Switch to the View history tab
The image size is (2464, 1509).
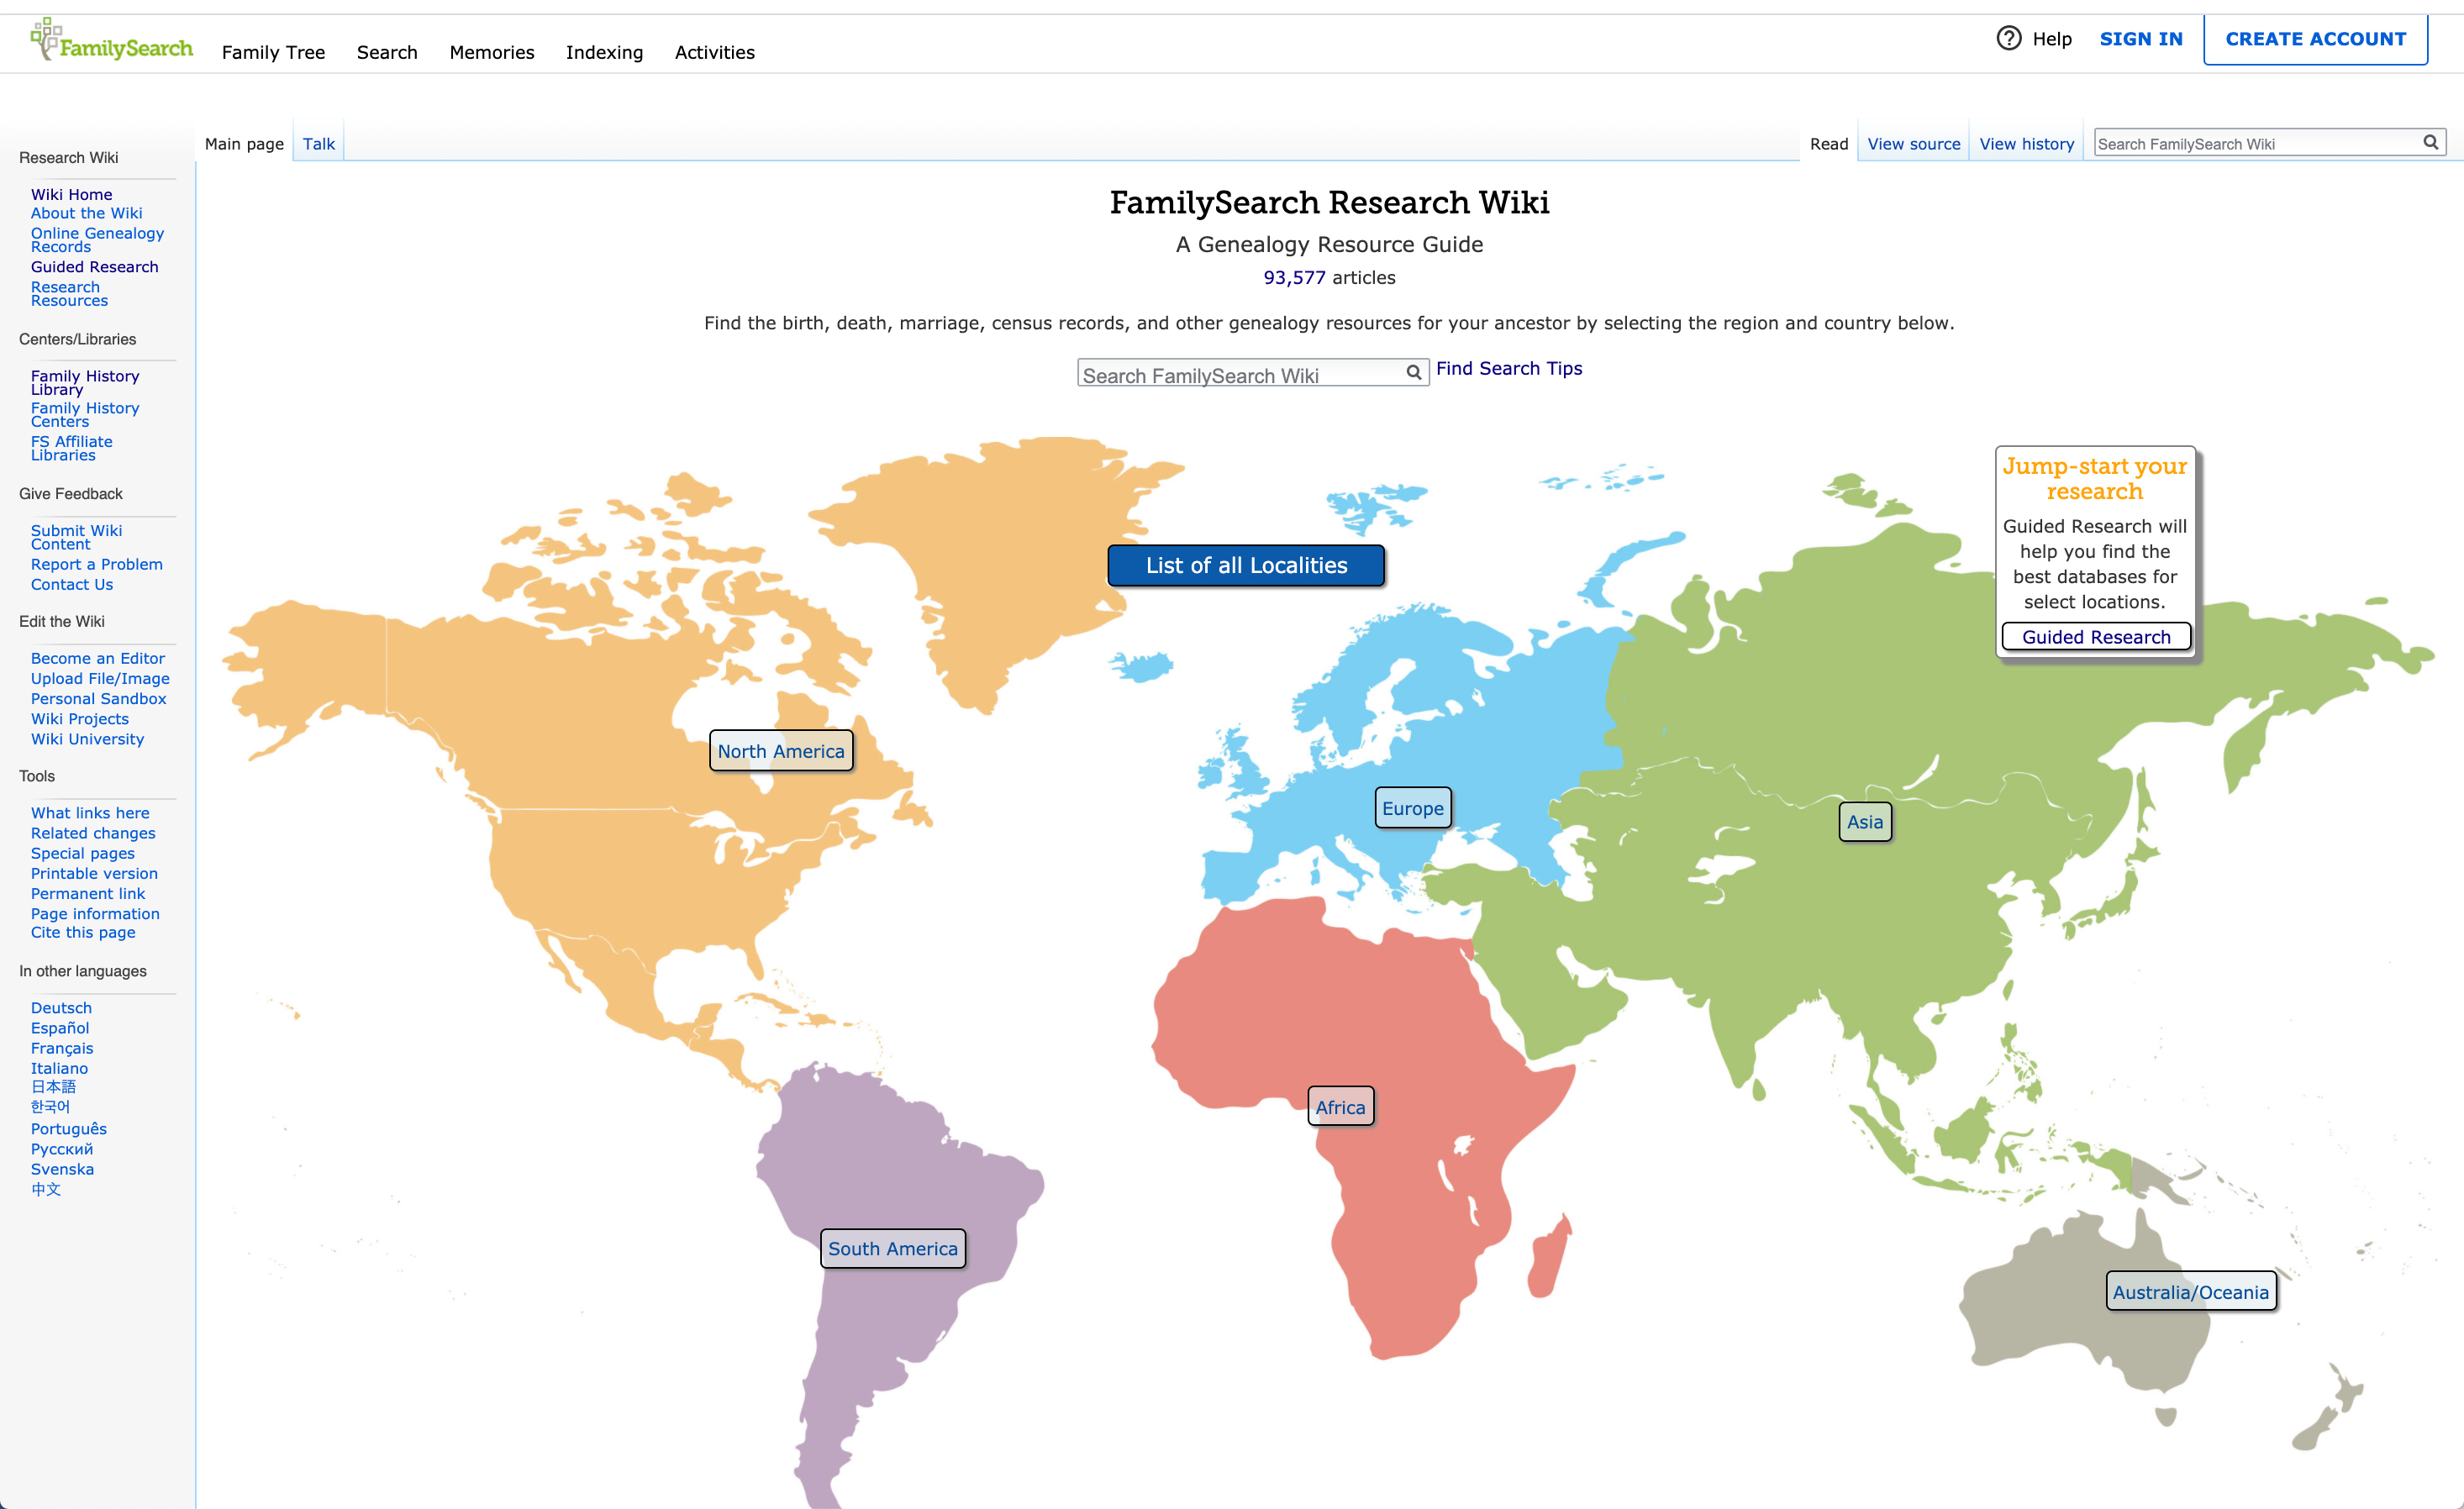(2026, 144)
